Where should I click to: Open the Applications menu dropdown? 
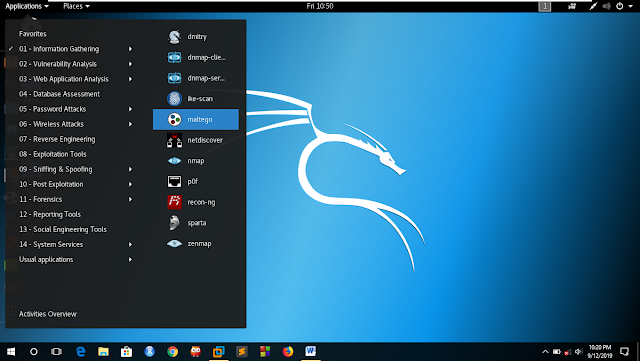(27, 6)
